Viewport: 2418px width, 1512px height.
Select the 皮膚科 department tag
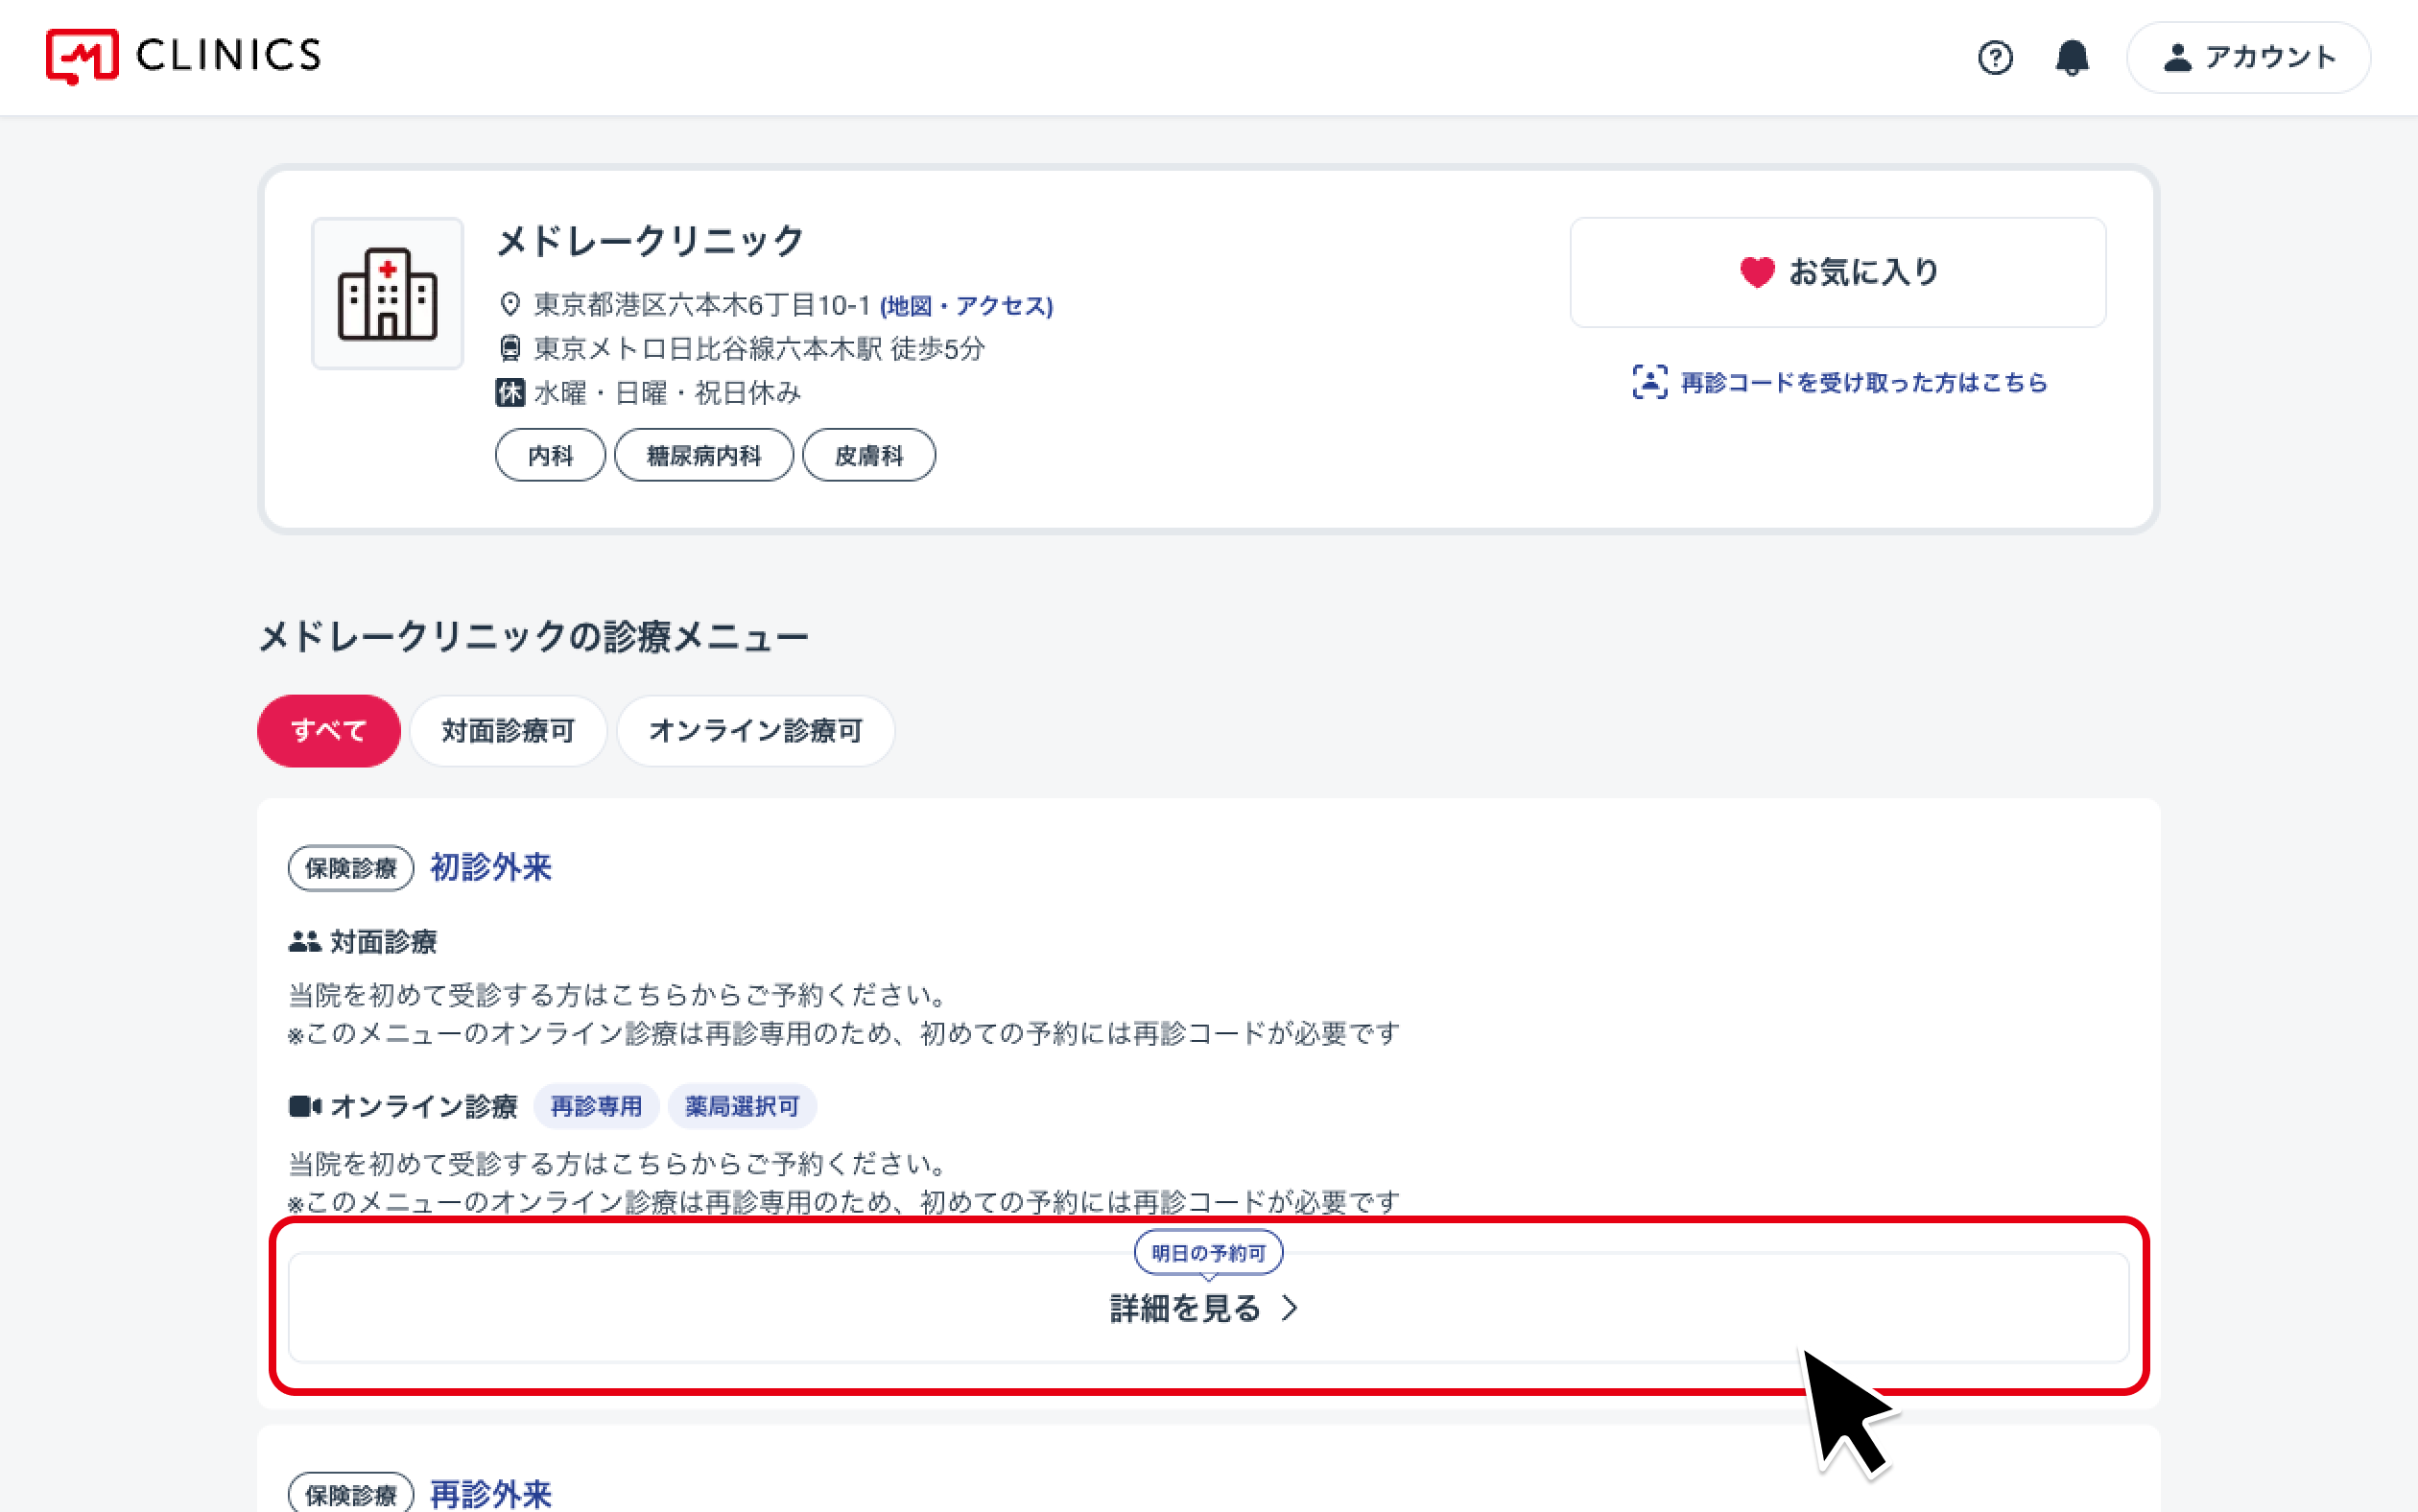869,456
